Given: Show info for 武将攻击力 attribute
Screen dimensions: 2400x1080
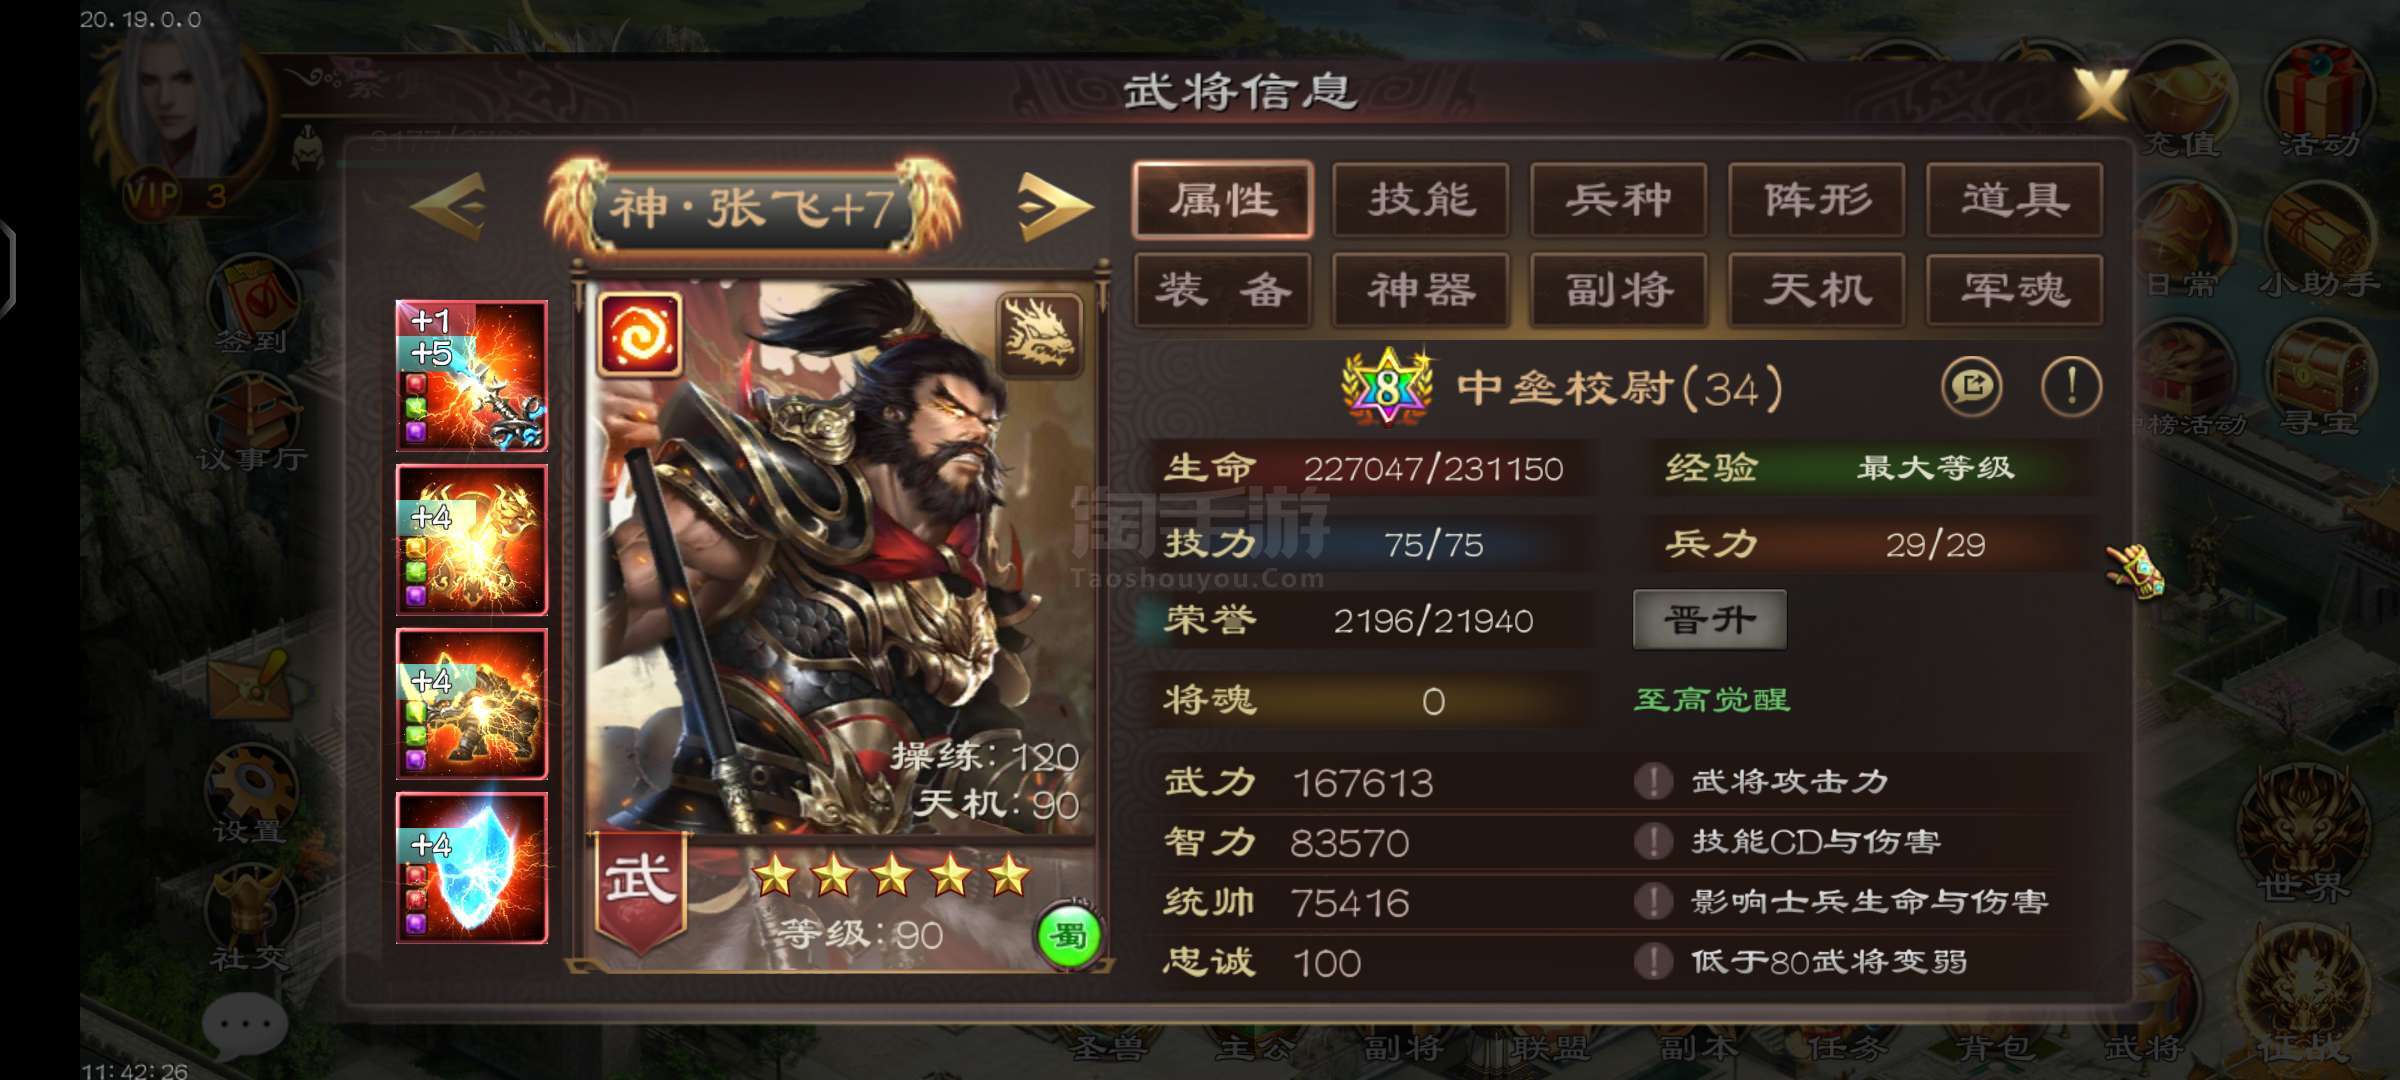Looking at the screenshot, I should click(x=1653, y=781).
